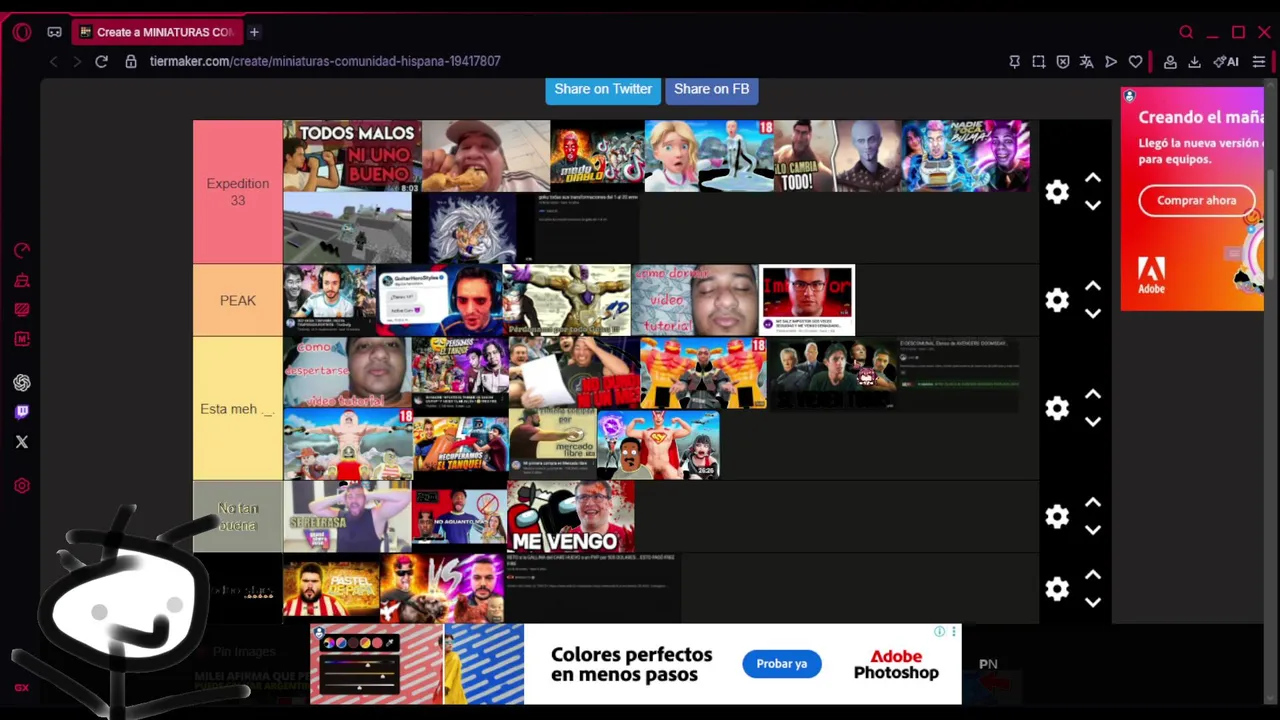Open ChatGPT in the sidebar

tap(22, 383)
